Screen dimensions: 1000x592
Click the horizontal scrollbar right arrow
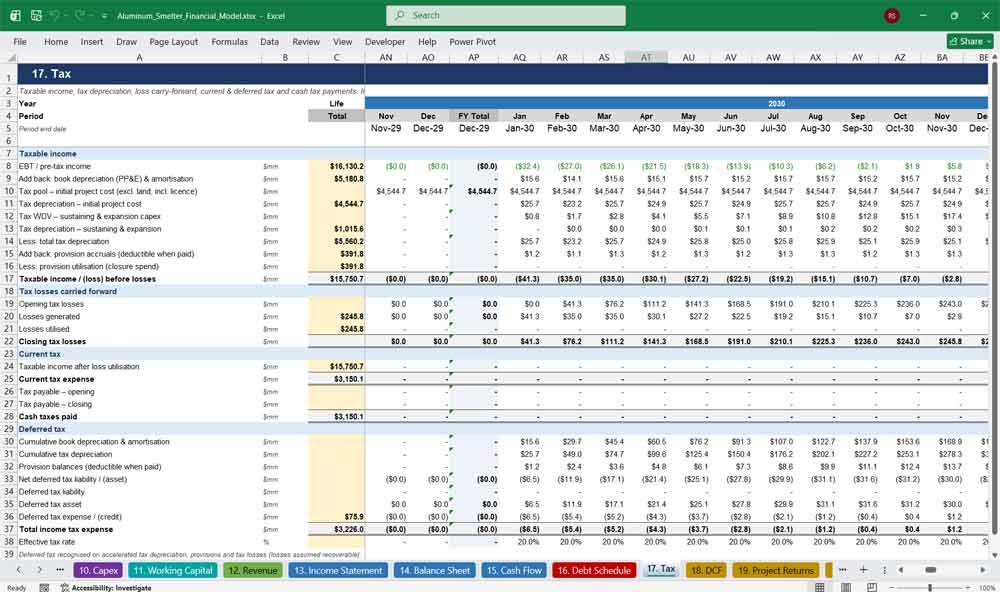tap(983, 570)
